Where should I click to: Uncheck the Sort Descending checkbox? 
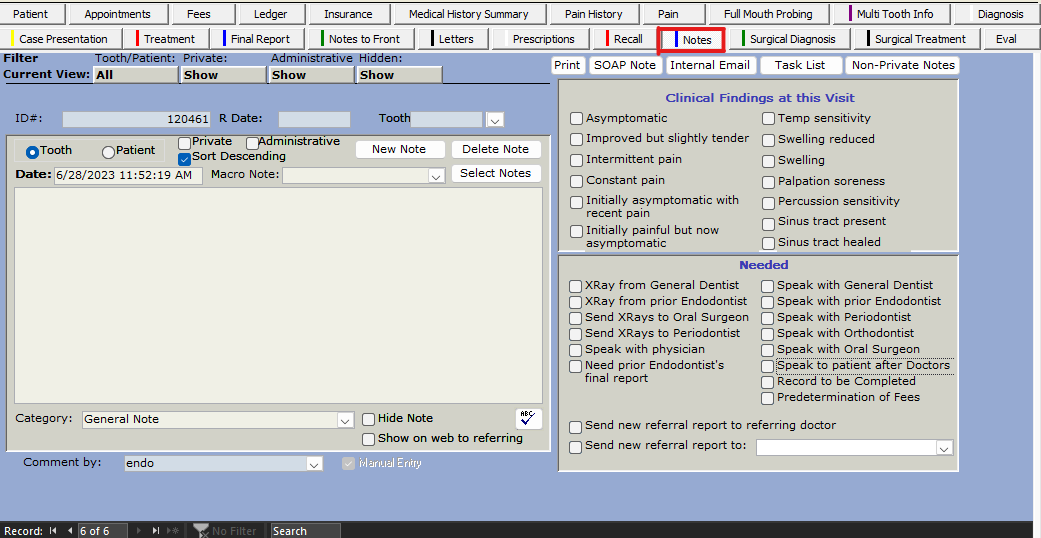185,158
